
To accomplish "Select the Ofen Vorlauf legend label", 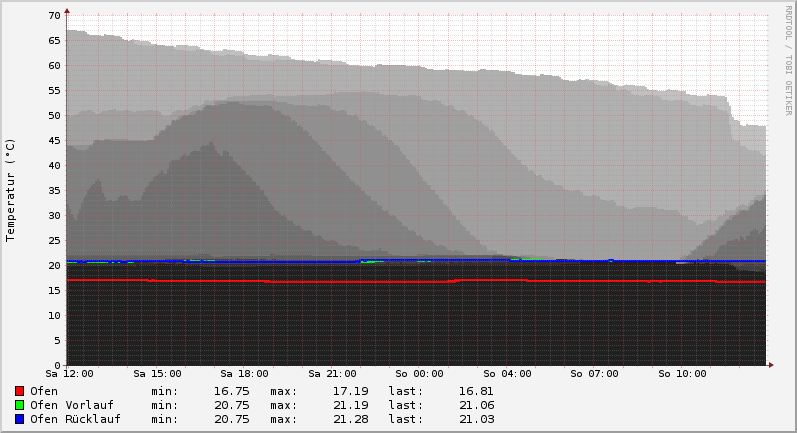I will pyautogui.click(x=71, y=405).
